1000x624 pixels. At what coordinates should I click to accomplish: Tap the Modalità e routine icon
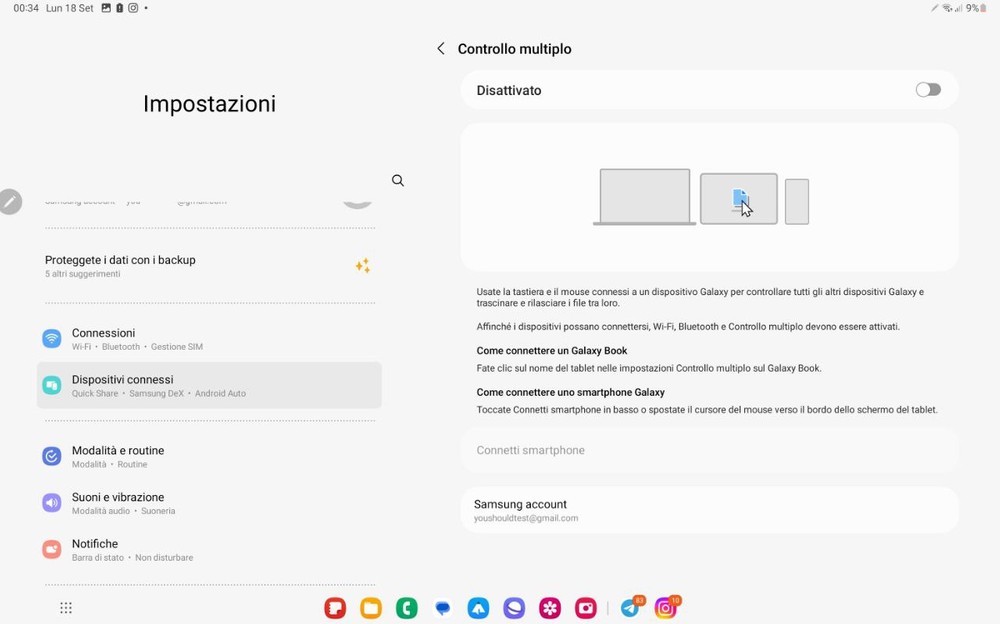52,456
